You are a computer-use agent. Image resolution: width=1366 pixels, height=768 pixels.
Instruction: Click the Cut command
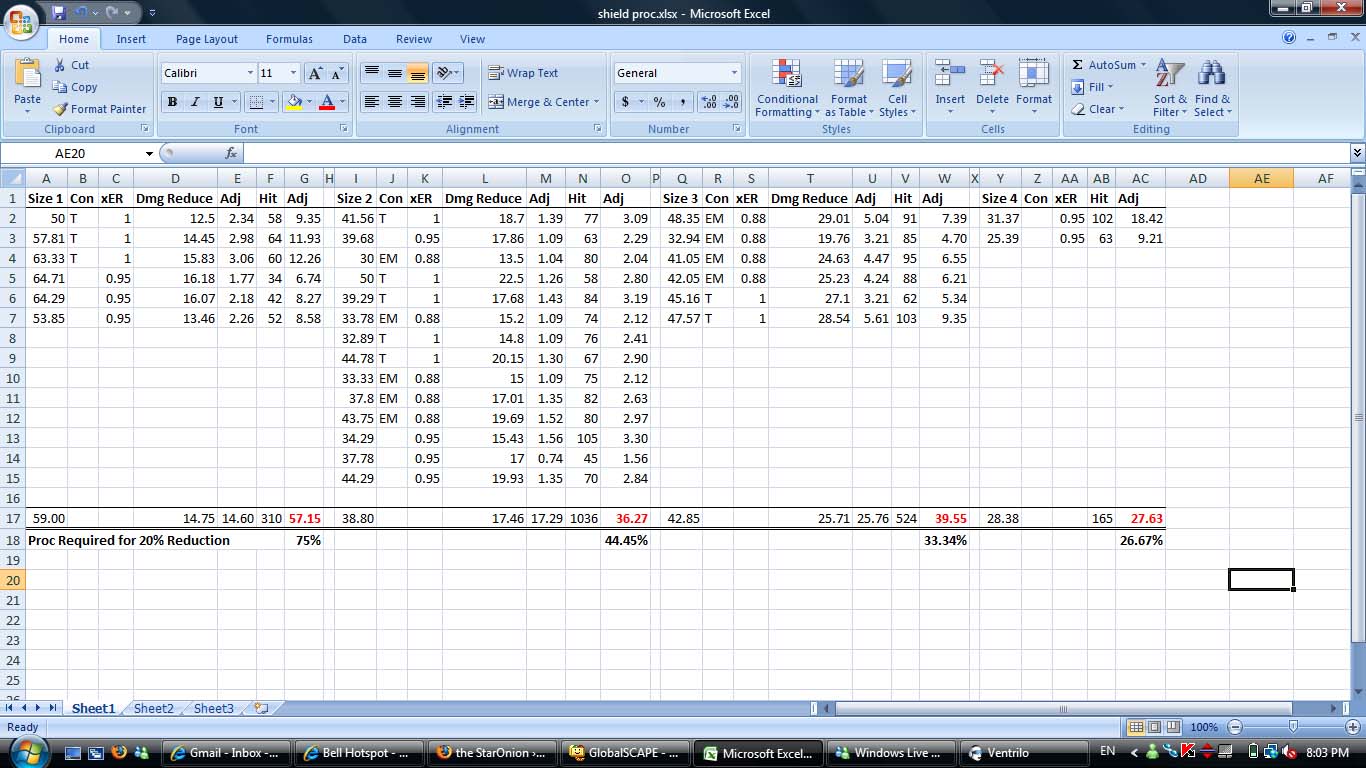(x=71, y=65)
